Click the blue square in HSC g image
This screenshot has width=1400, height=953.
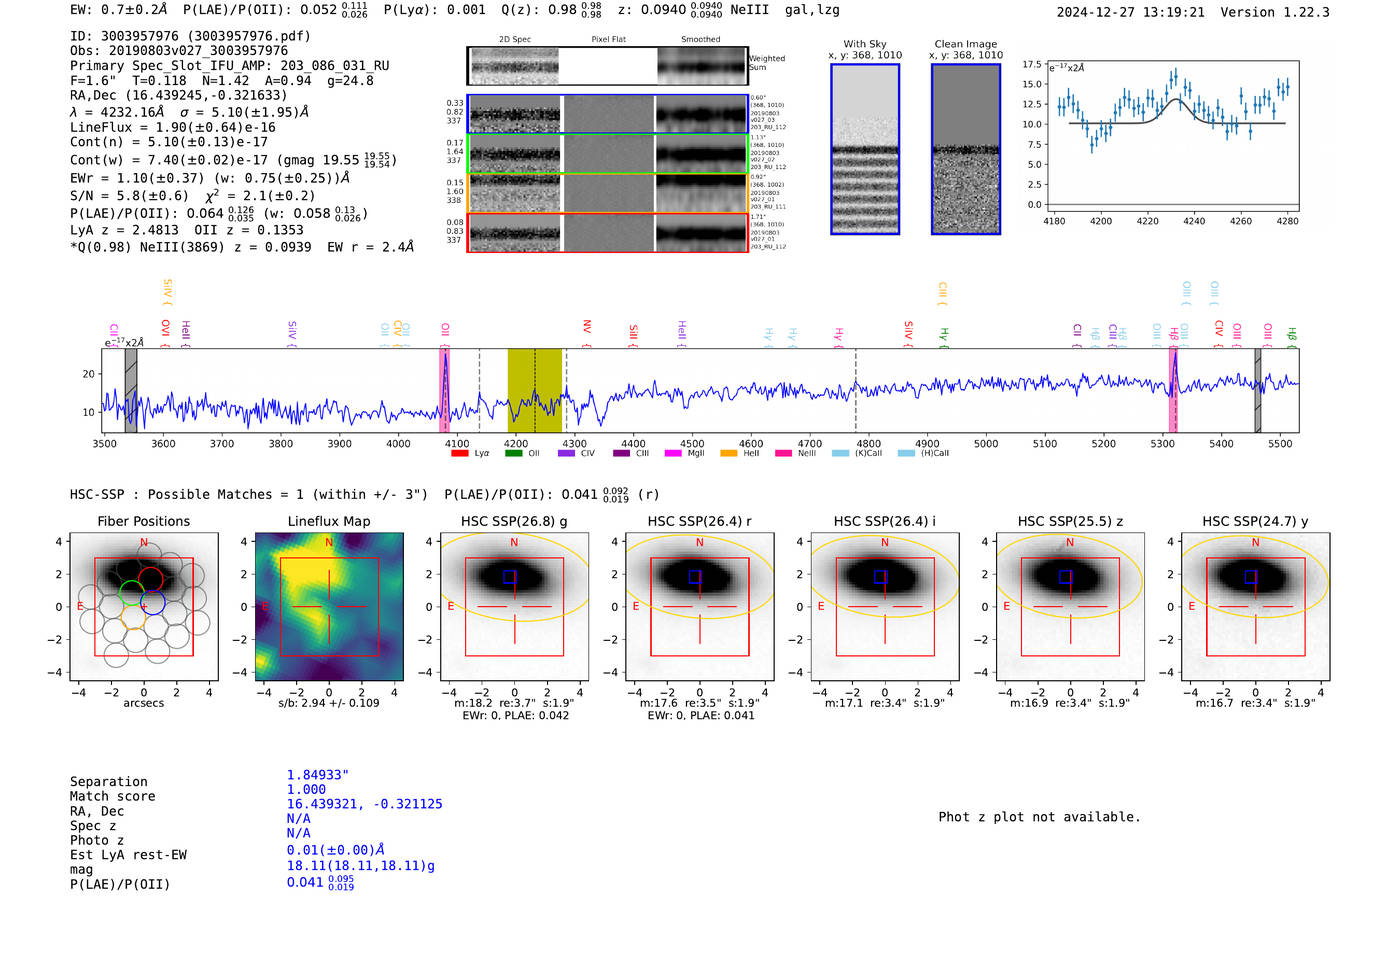[510, 577]
